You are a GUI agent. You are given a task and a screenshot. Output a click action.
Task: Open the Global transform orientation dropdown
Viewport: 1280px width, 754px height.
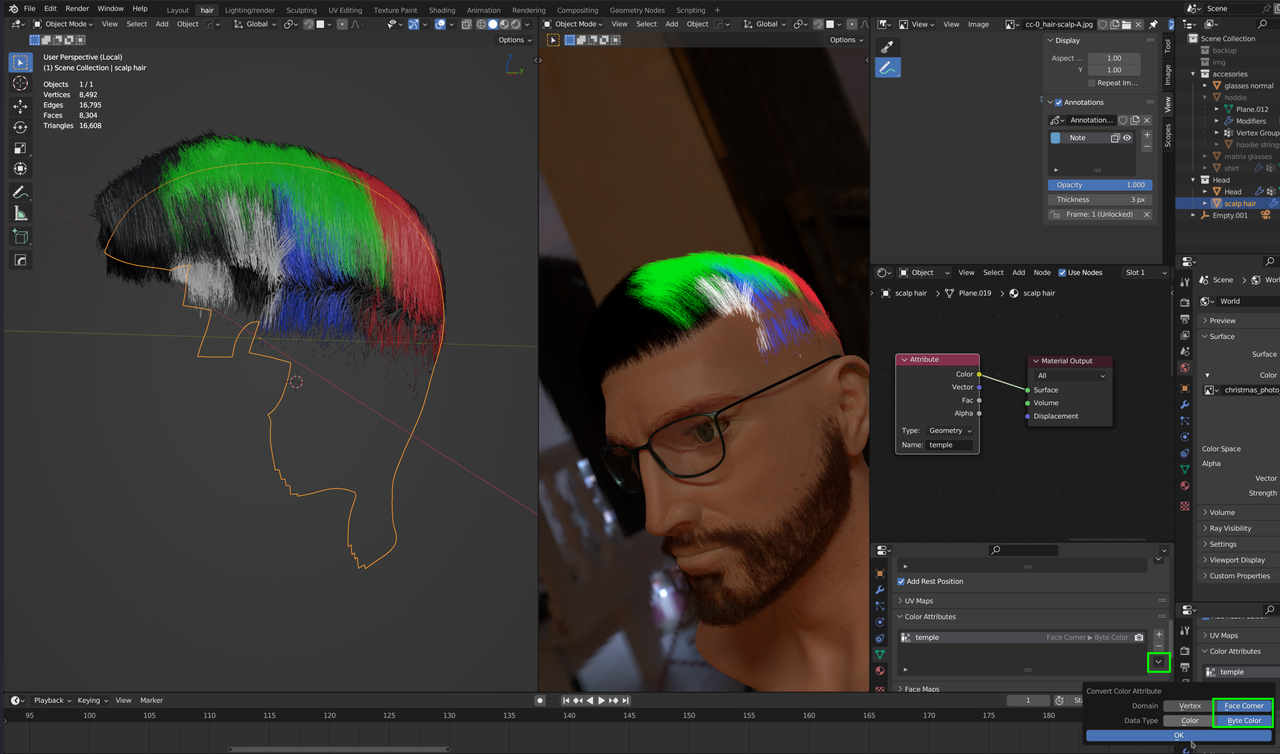(257, 24)
